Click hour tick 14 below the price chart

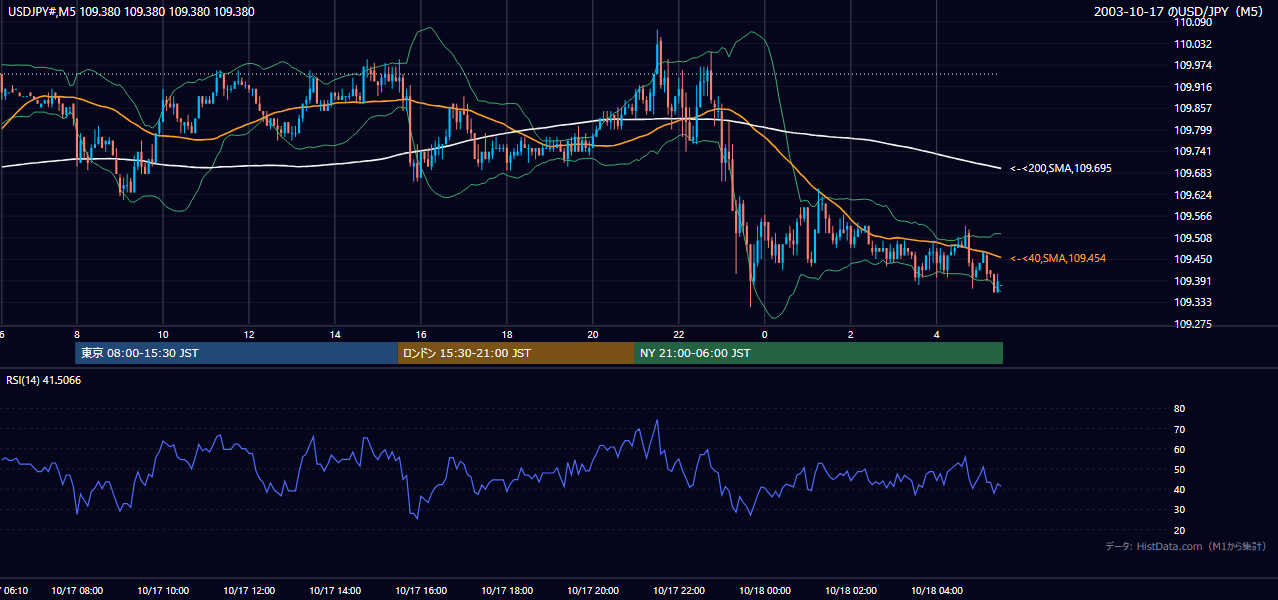[335, 334]
